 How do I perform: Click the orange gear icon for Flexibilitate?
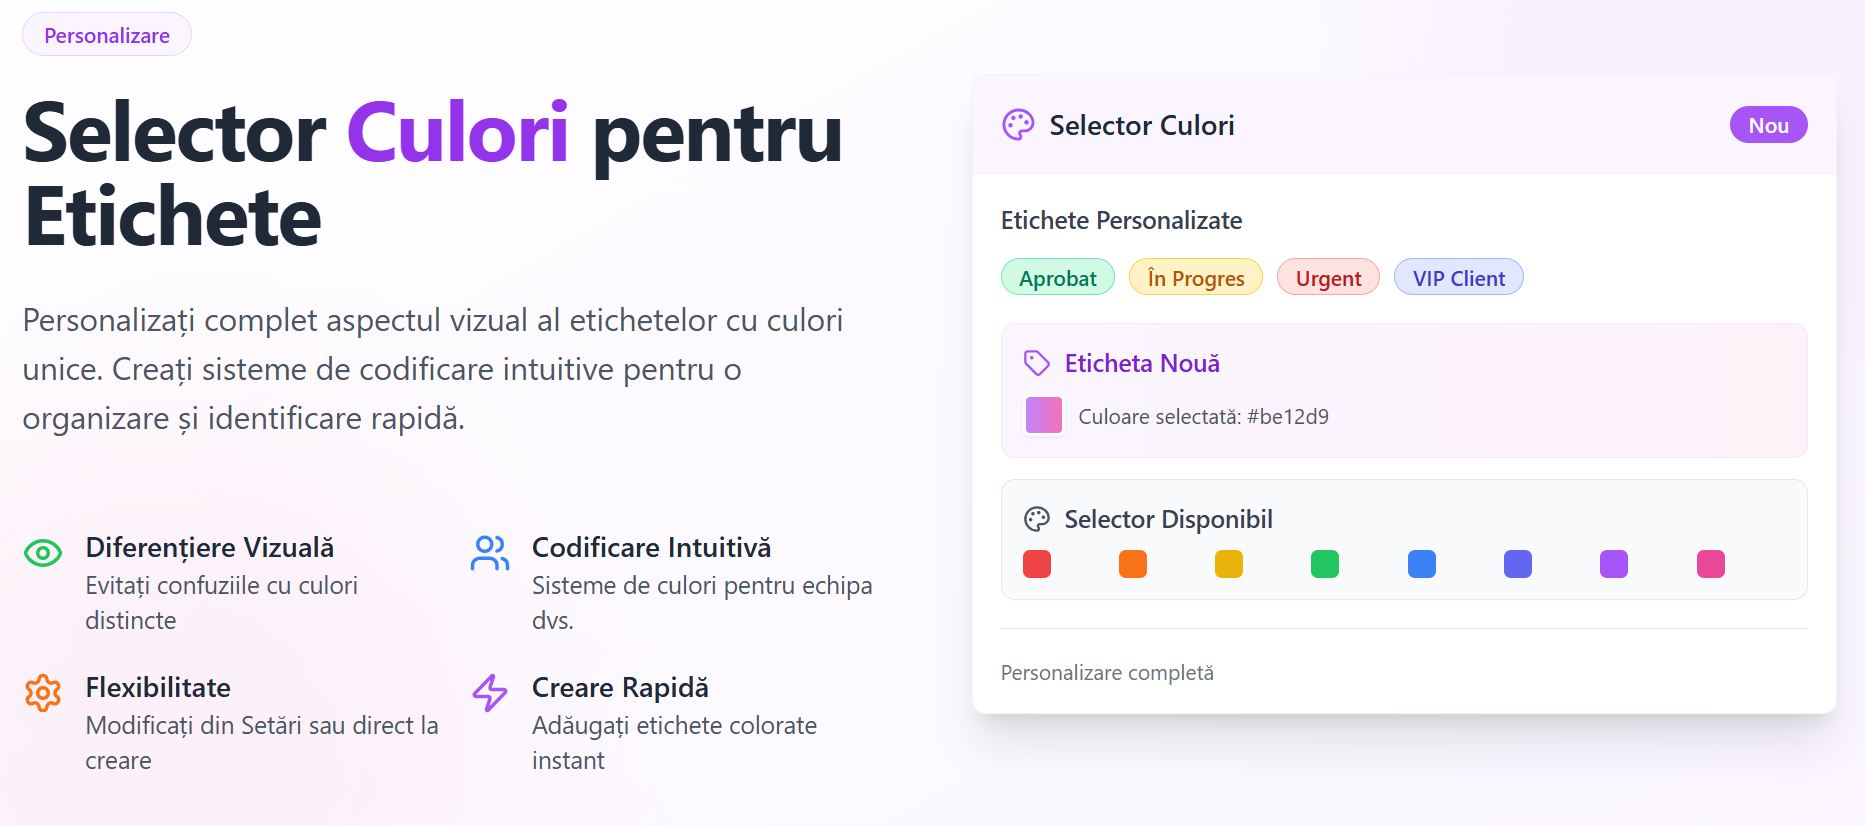point(43,692)
